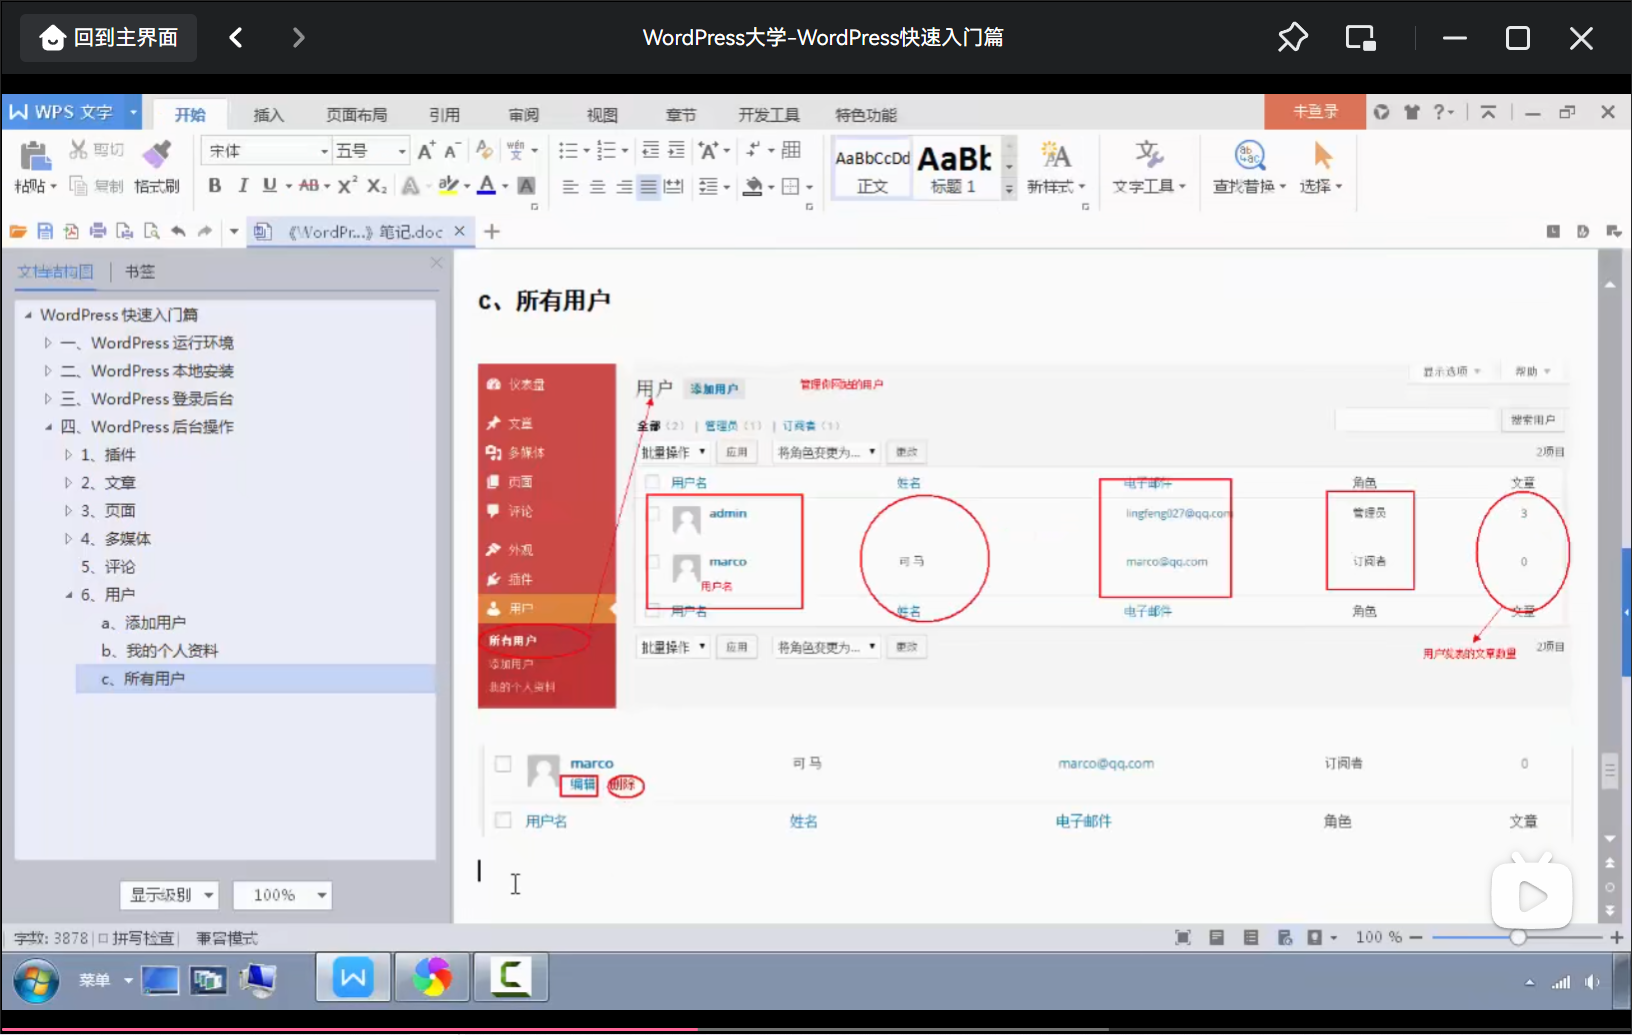Click the Print icon in quick toolbar
The width and height of the screenshot is (1632, 1035).
(x=98, y=231)
